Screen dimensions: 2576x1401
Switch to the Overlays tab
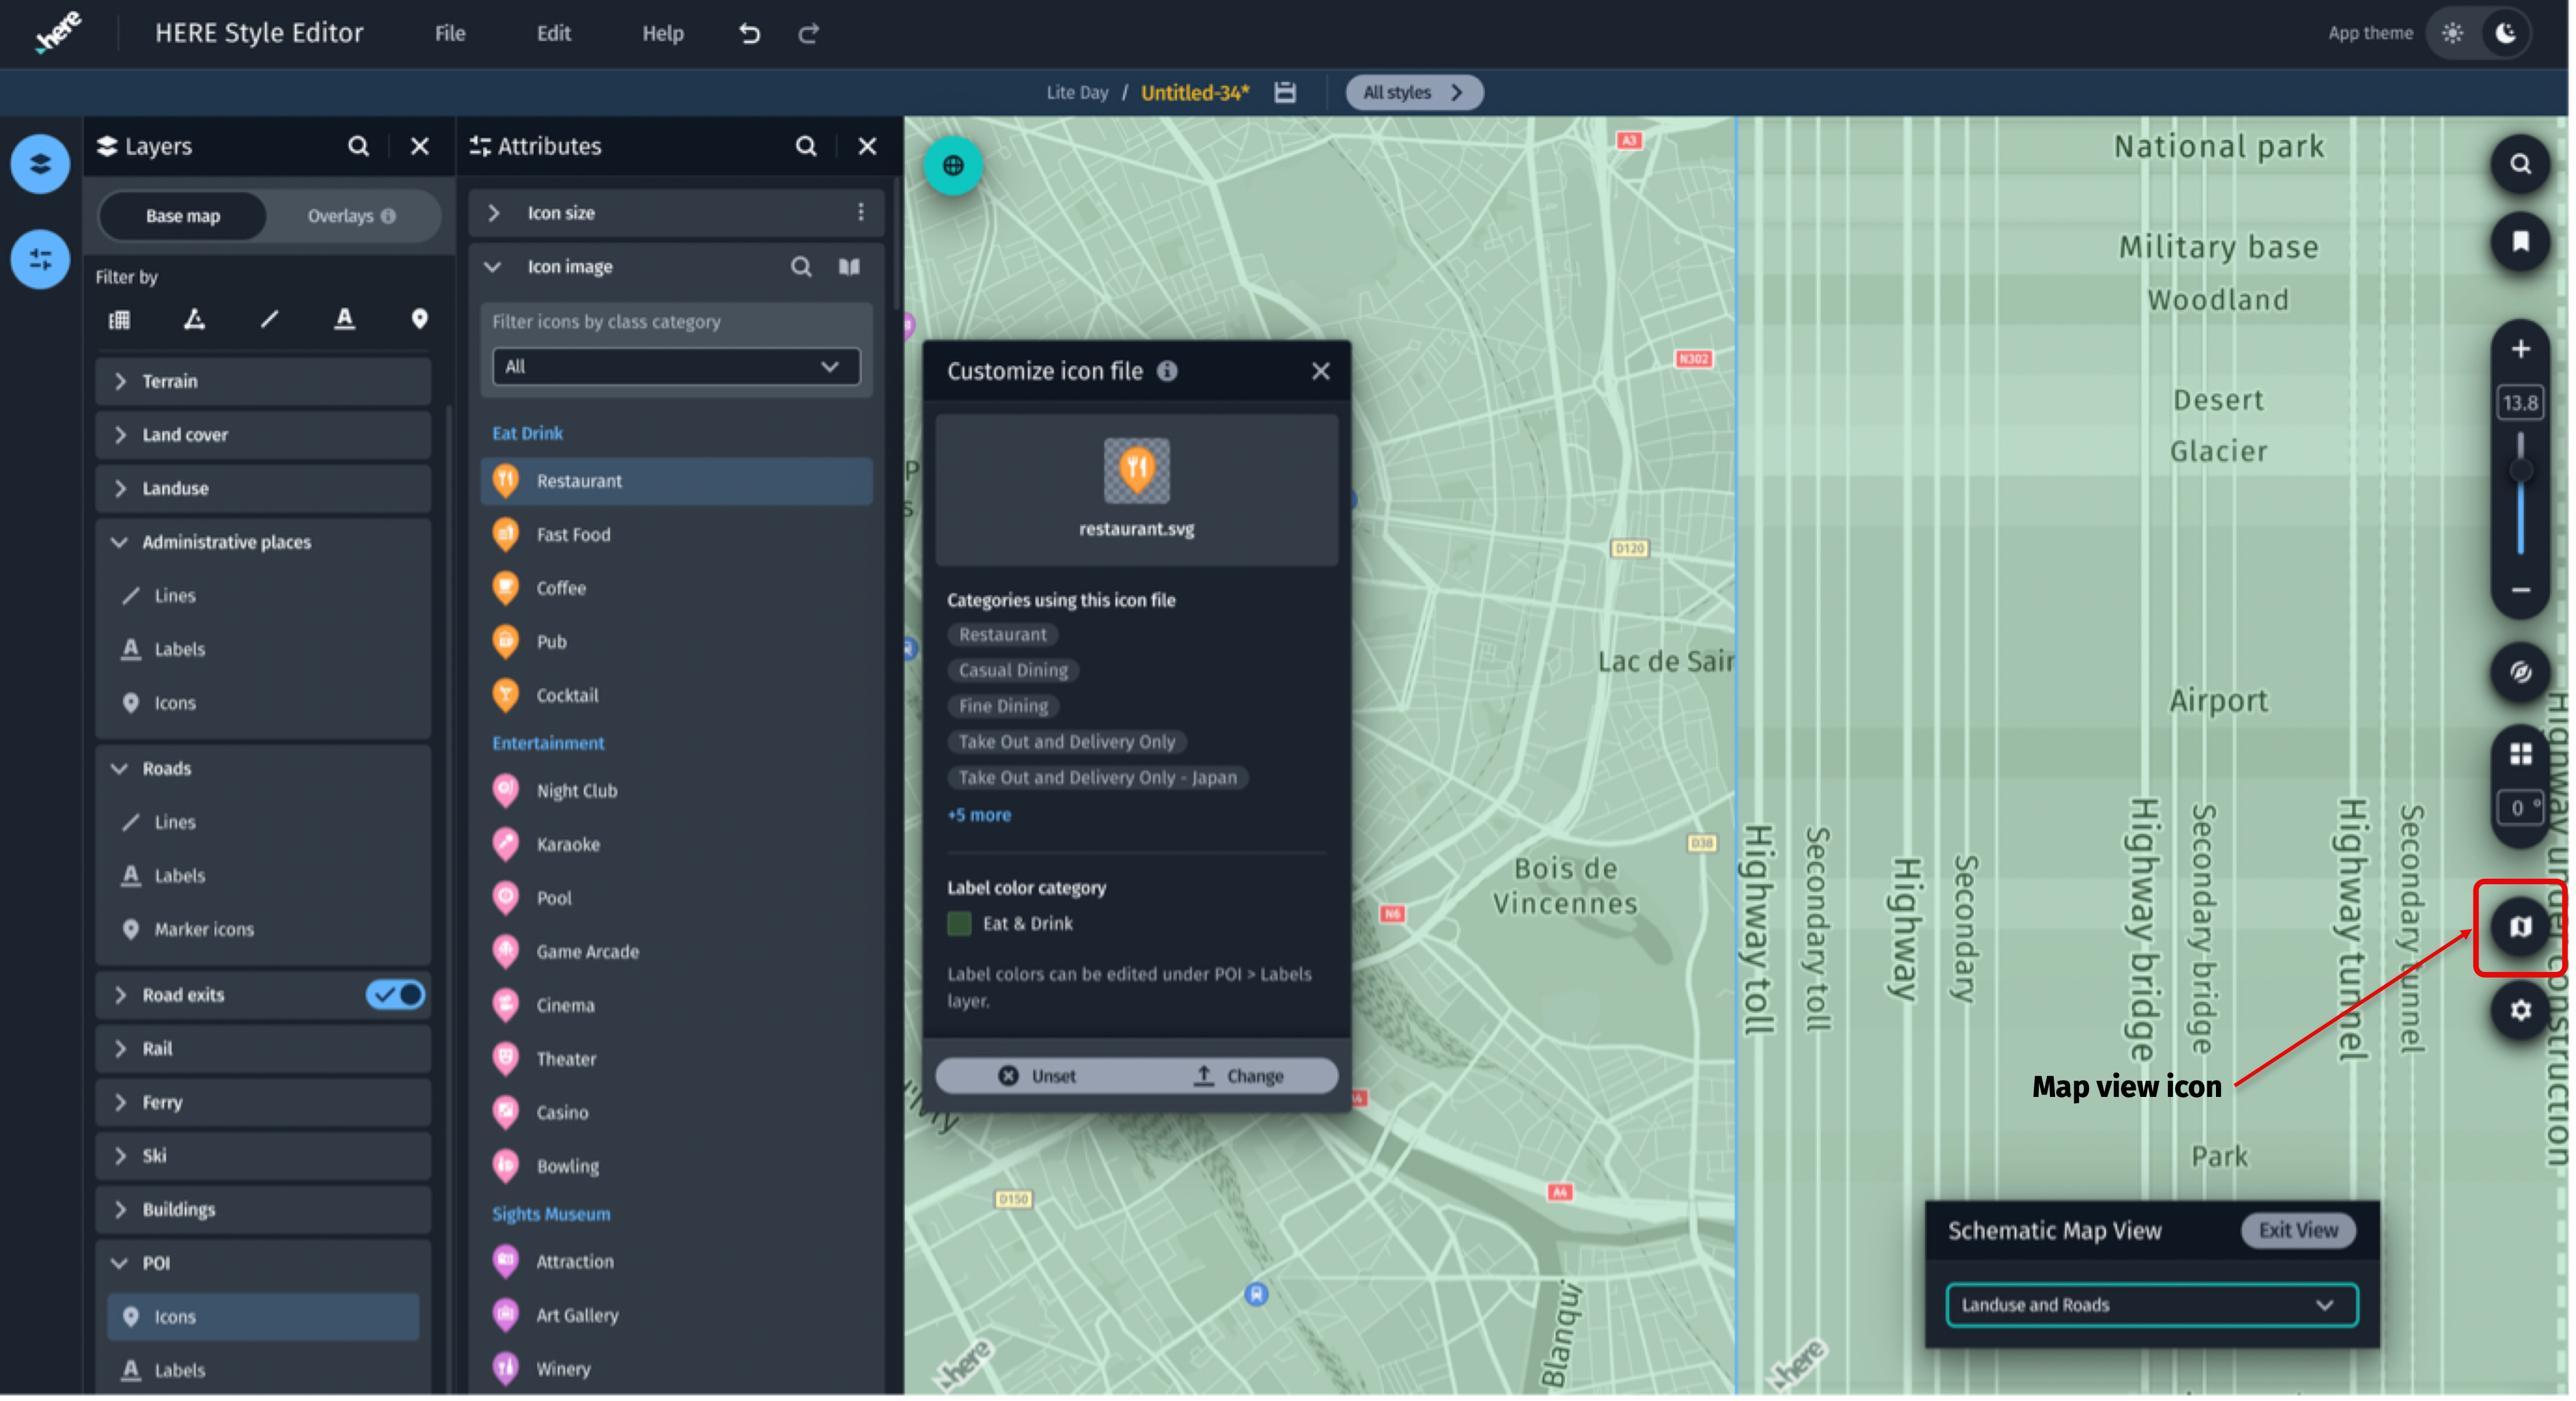click(351, 216)
